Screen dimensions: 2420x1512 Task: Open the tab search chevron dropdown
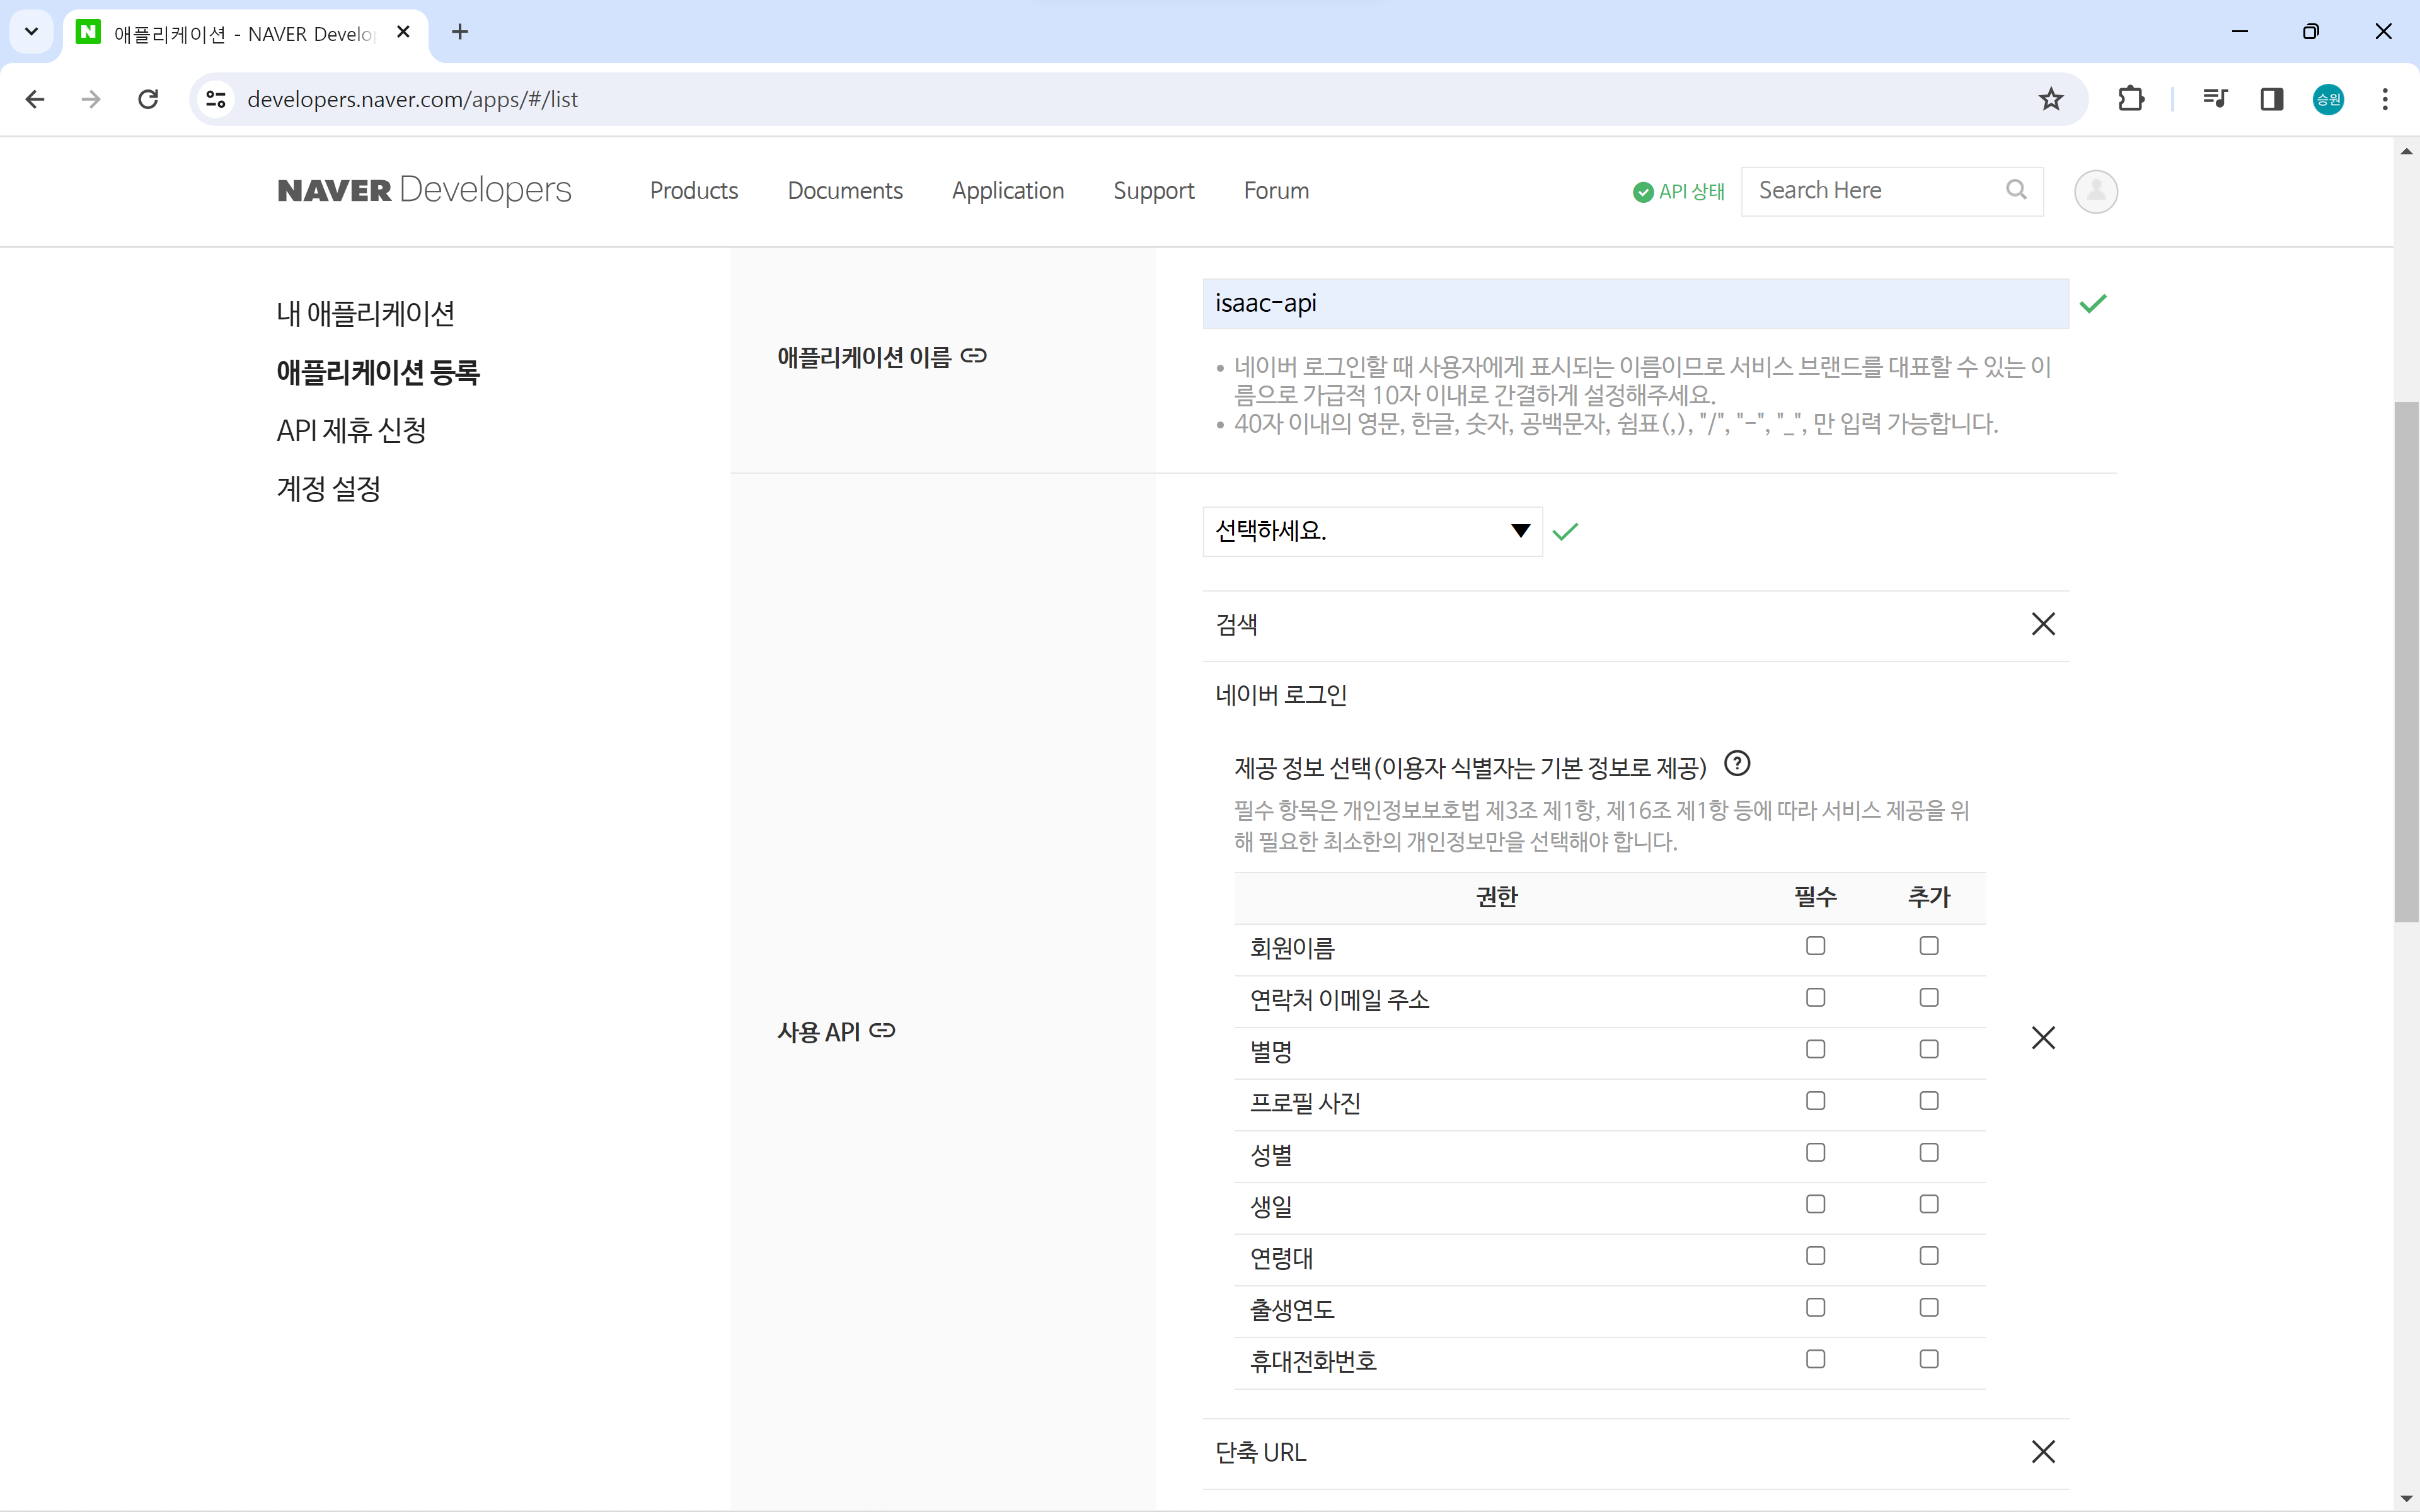coord(31,32)
